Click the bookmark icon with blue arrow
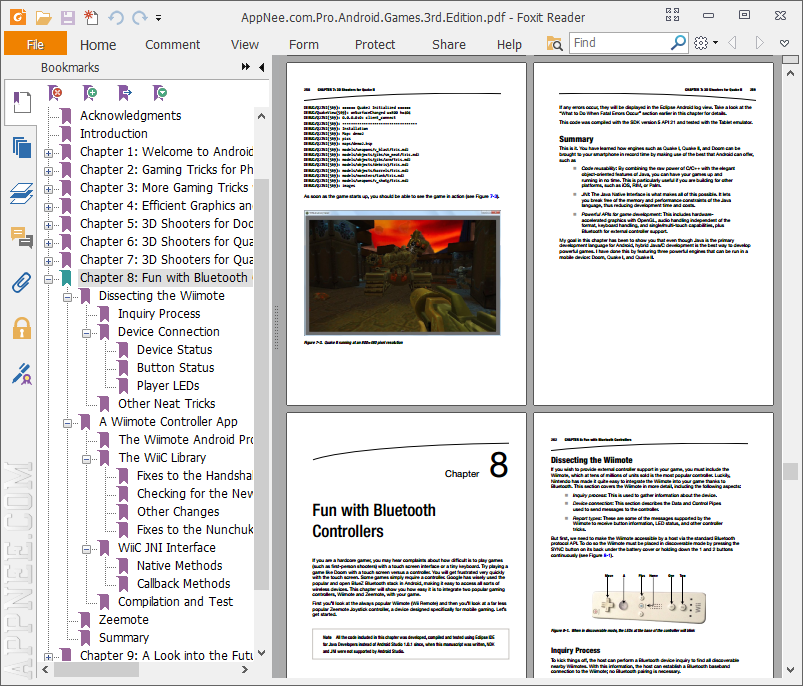The width and height of the screenshot is (803, 686). pos(124,93)
